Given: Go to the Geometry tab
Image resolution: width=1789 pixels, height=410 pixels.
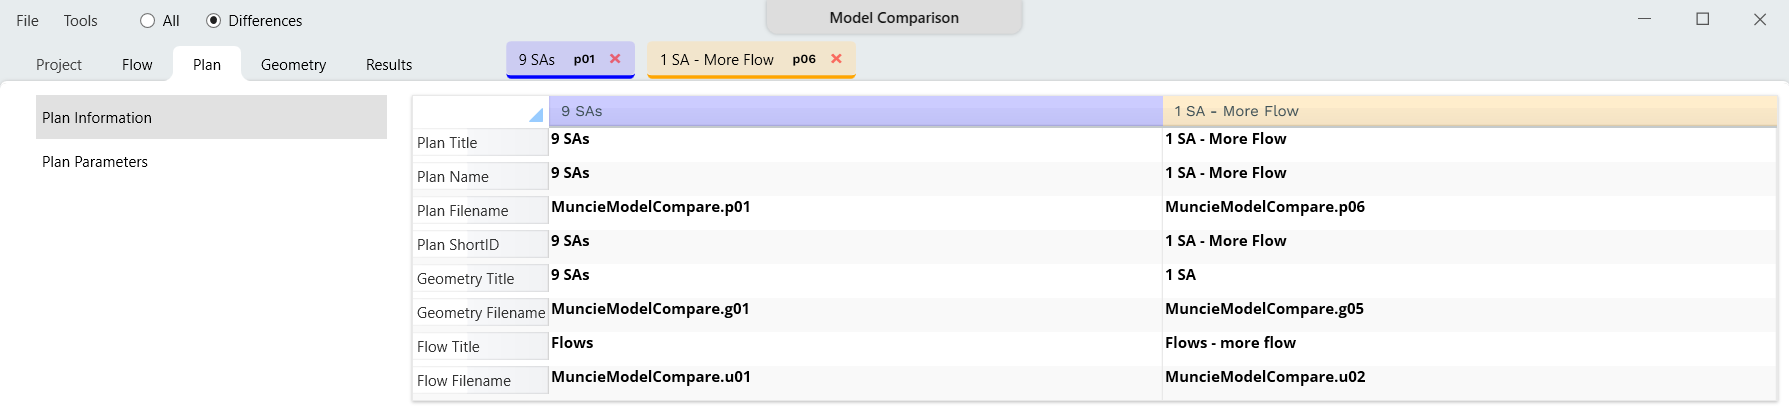Looking at the screenshot, I should coord(293,65).
